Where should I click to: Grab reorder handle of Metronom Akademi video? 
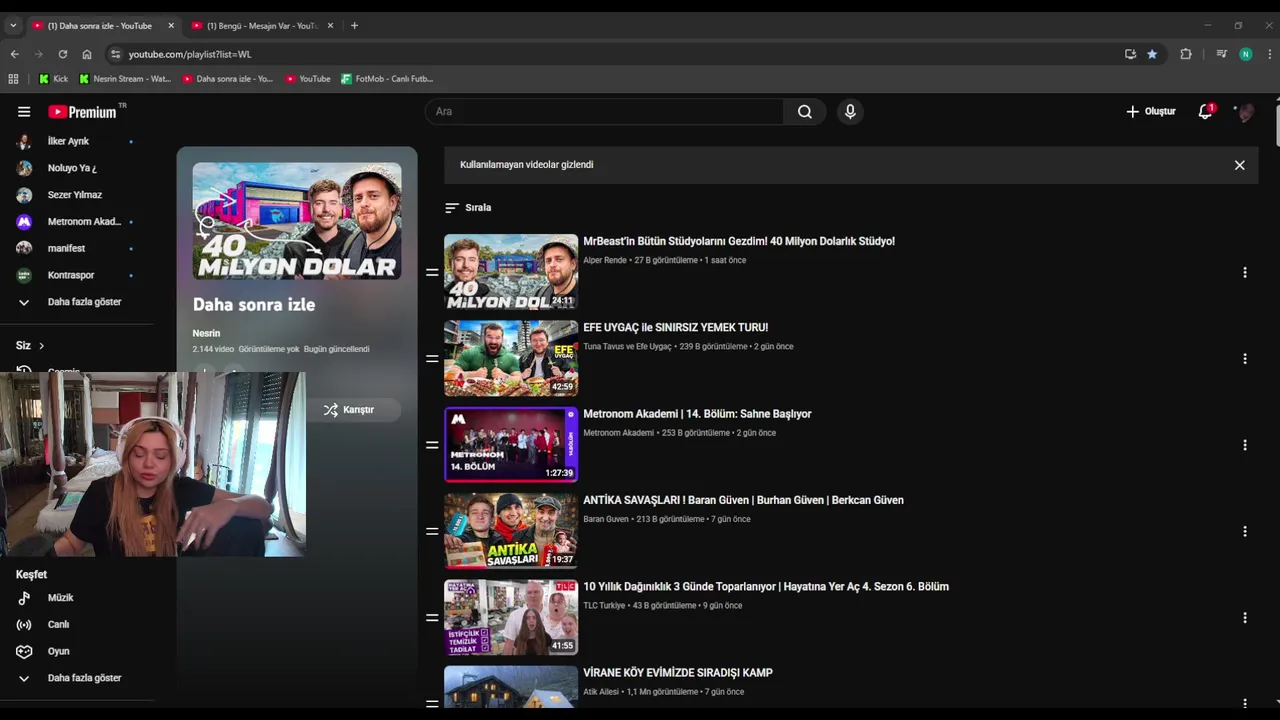pyautogui.click(x=432, y=445)
